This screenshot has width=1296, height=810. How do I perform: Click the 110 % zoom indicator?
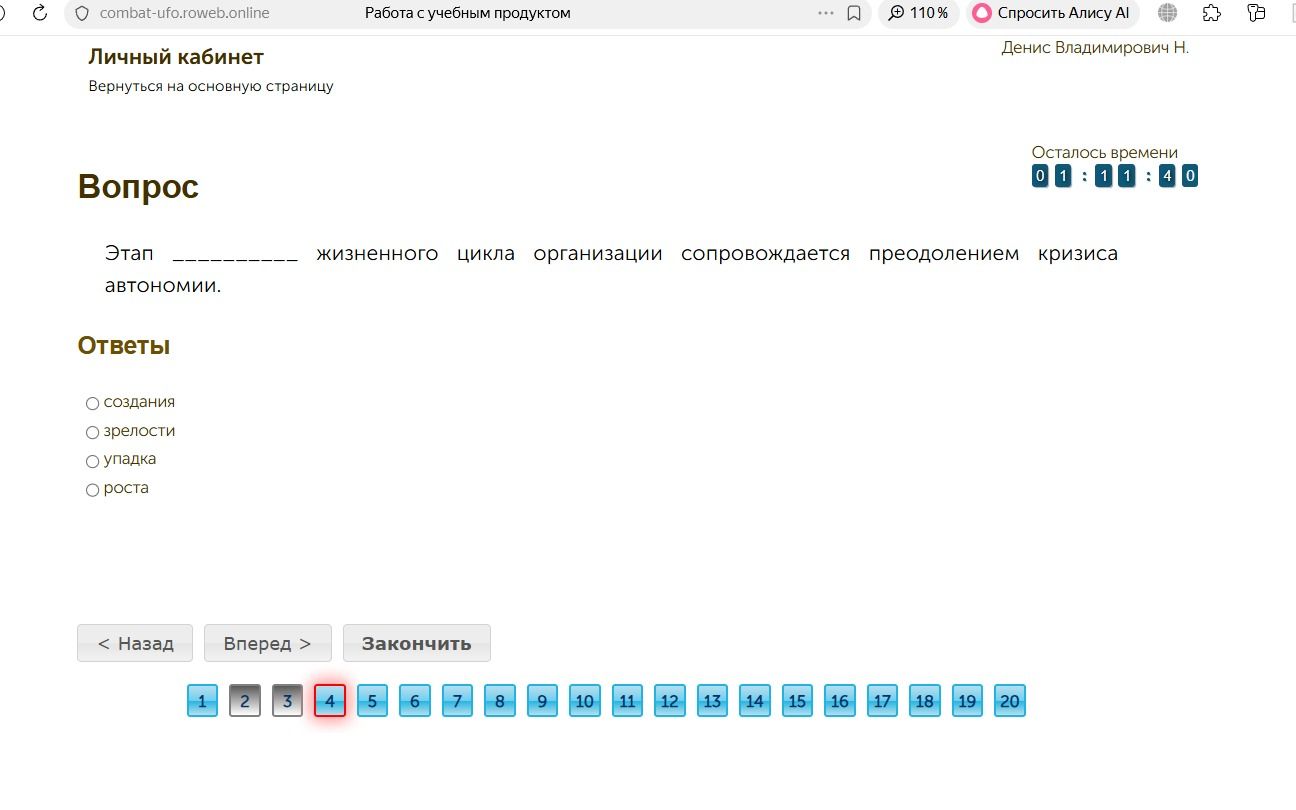pos(918,13)
